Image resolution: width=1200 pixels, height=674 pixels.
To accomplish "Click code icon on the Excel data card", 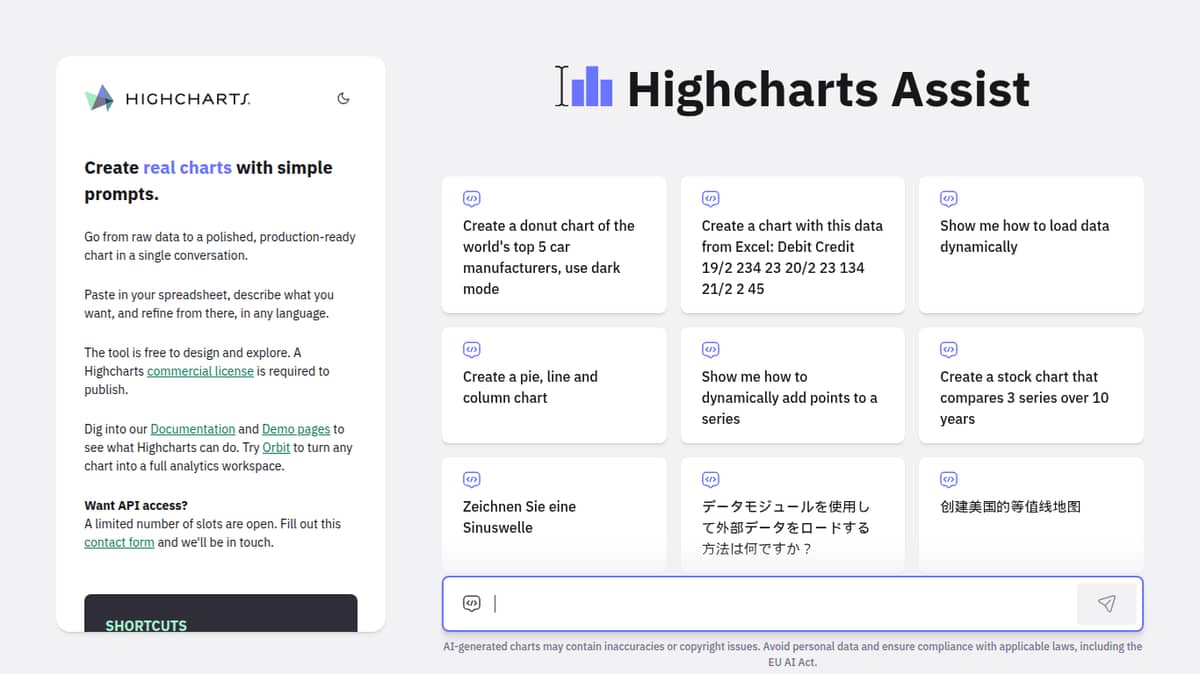I will coord(710,199).
